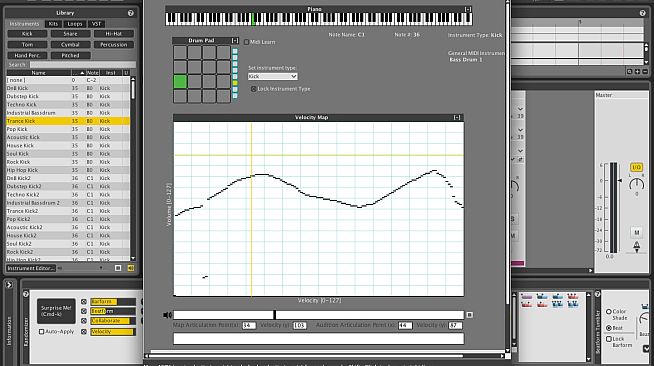Sort the Library by the Name column header
This screenshot has height=366, width=654.
click(38, 73)
